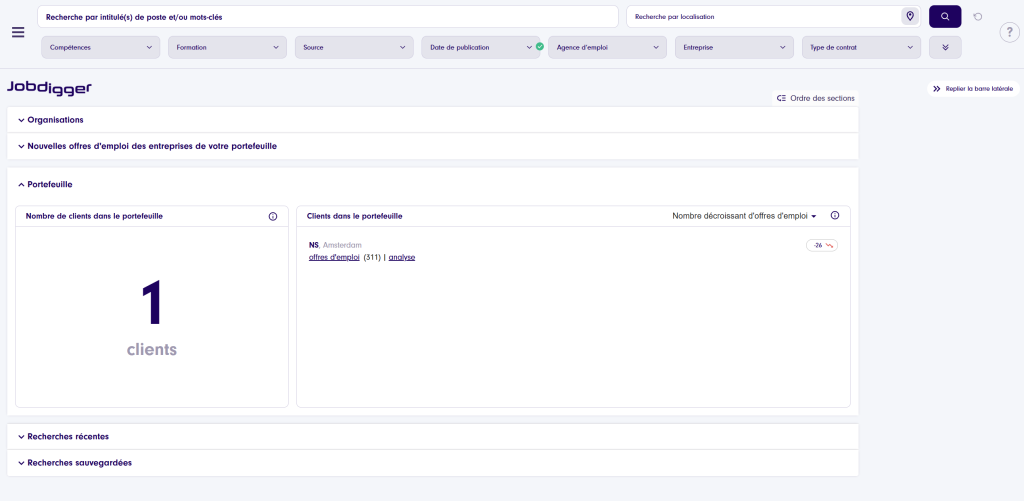Viewport: 1024px width, 501px height.
Task: Collapse the Portefeuille section
Action: click(x=49, y=185)
